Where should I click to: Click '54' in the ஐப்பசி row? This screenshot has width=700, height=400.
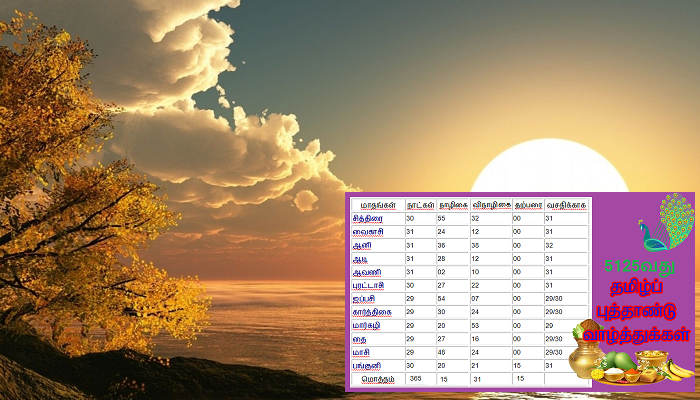coord(442,299)
